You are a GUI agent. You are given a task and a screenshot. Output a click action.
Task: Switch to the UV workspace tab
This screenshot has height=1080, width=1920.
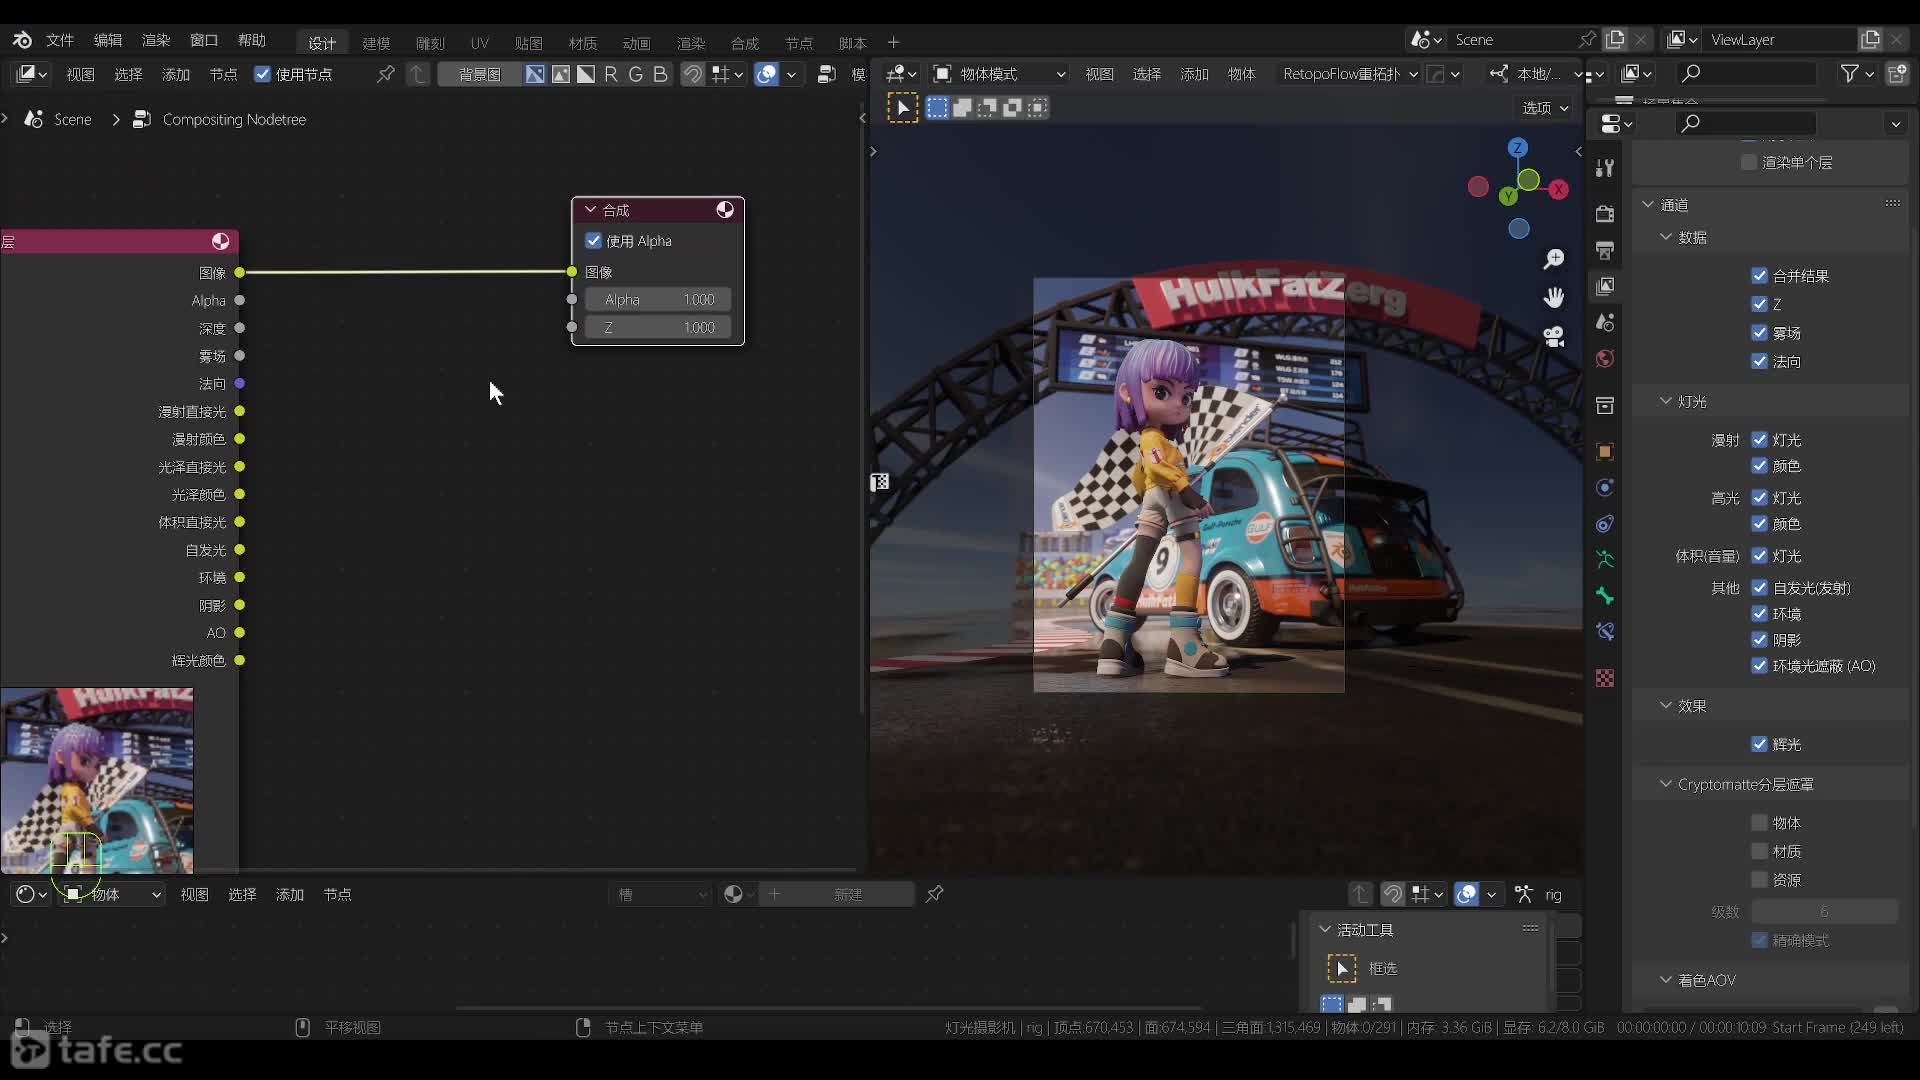click(x=480, y=43)
